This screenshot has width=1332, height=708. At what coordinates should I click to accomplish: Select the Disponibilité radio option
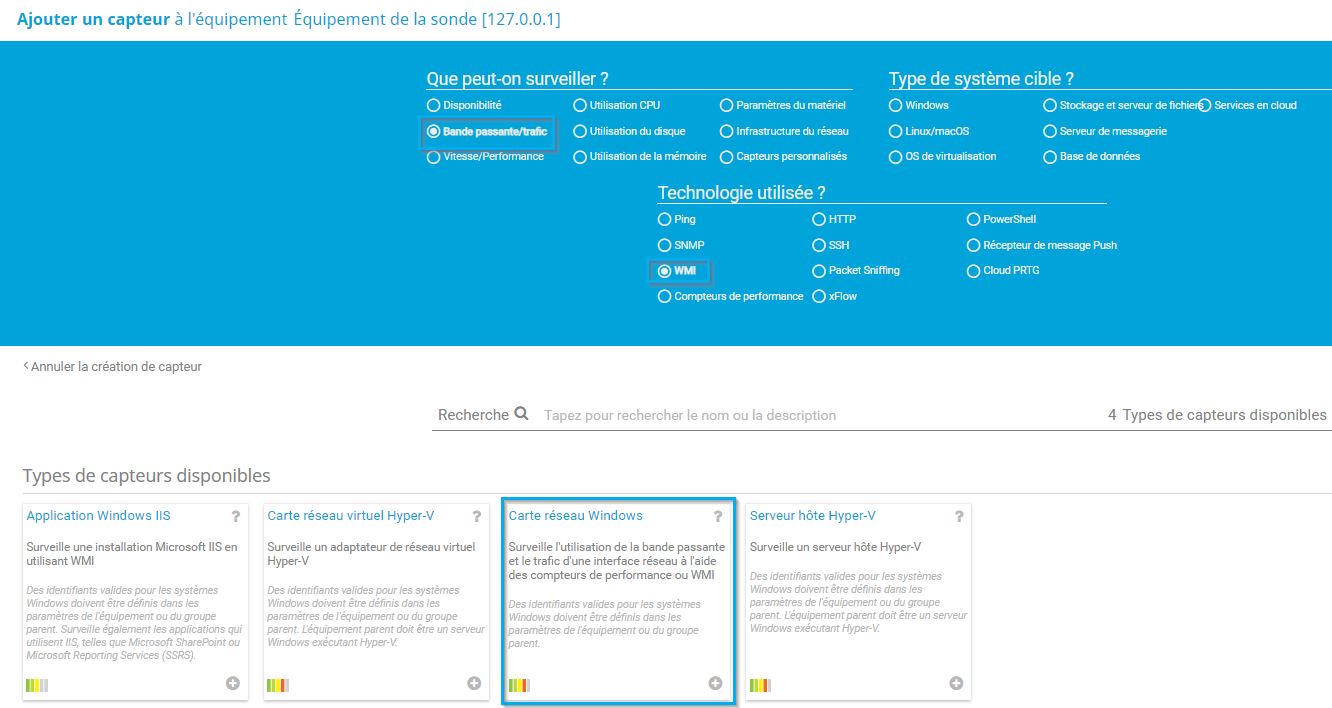(433, 105)
